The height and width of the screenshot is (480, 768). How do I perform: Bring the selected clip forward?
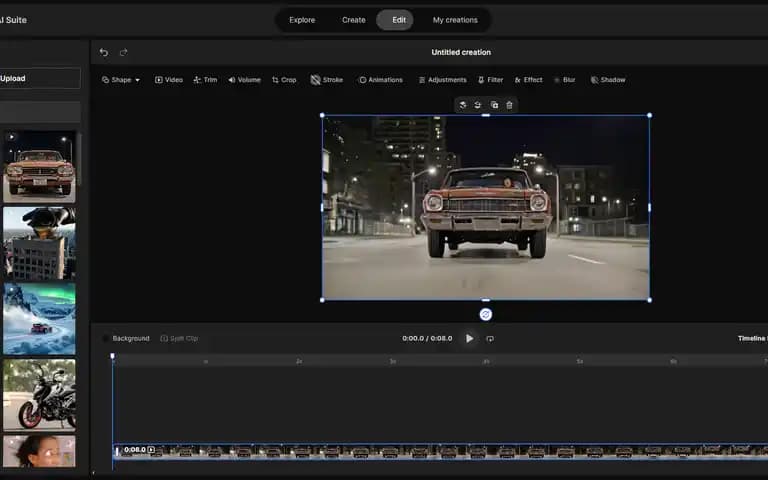pos(462,105)
